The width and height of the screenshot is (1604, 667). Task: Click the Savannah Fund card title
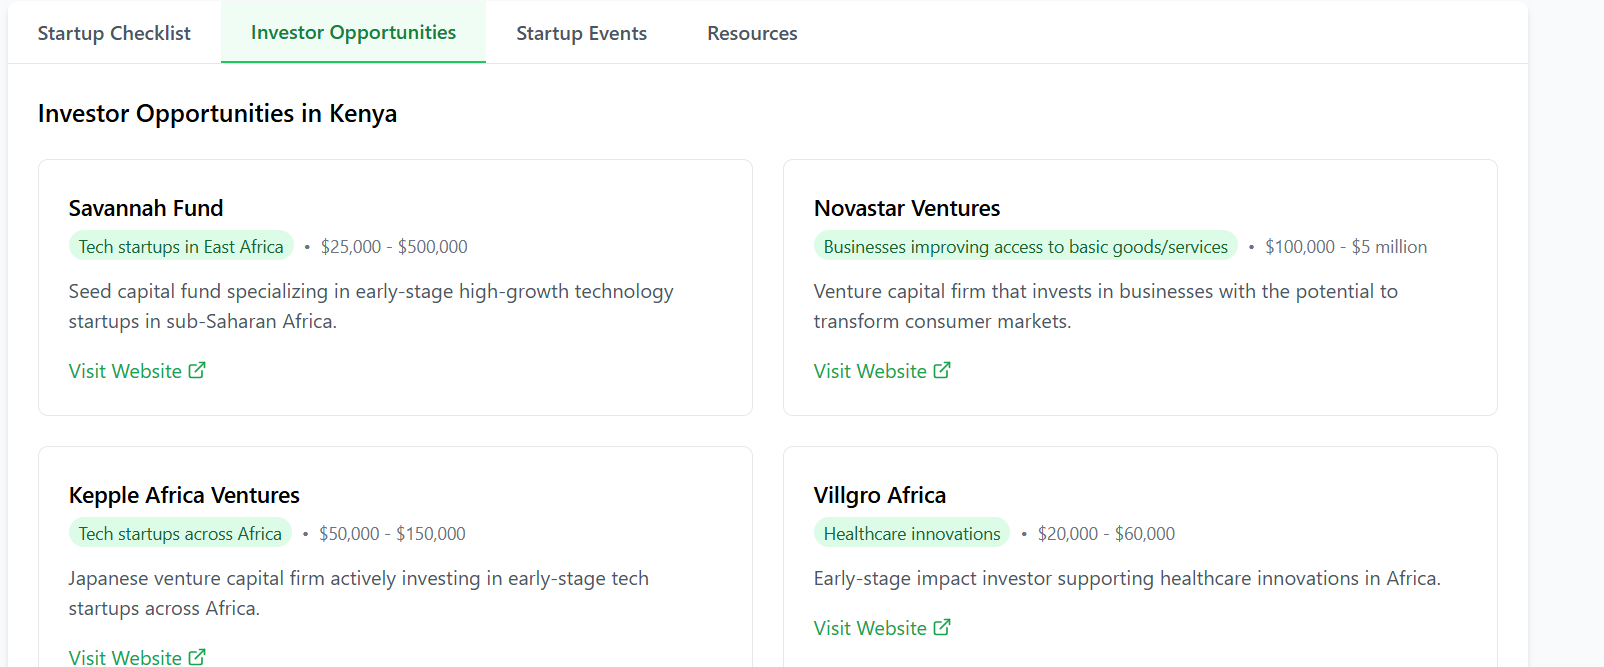(x=146, y=208)
